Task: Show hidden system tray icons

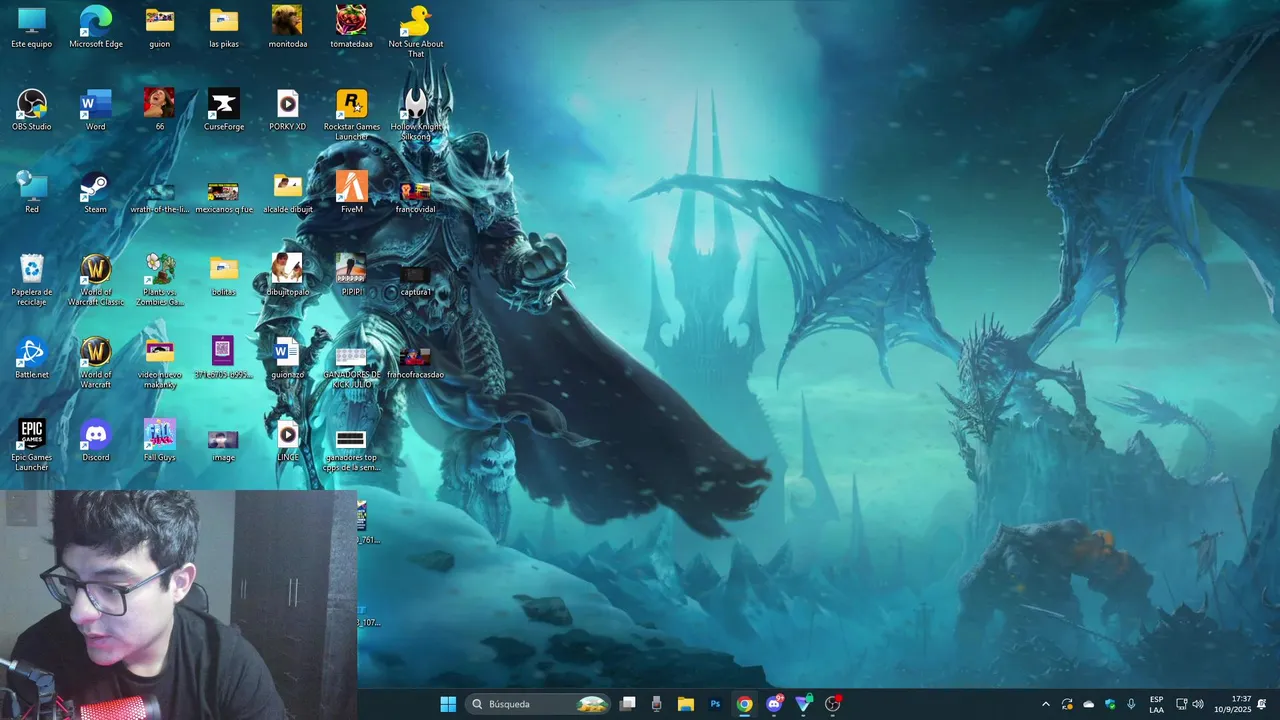Action: 1046,704
